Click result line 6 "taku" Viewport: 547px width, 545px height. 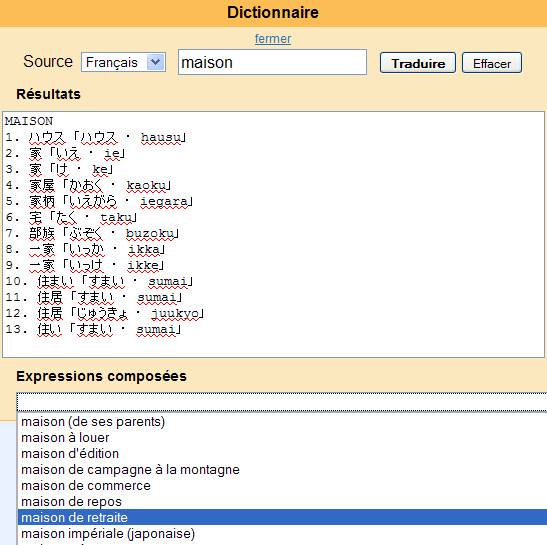71,217
